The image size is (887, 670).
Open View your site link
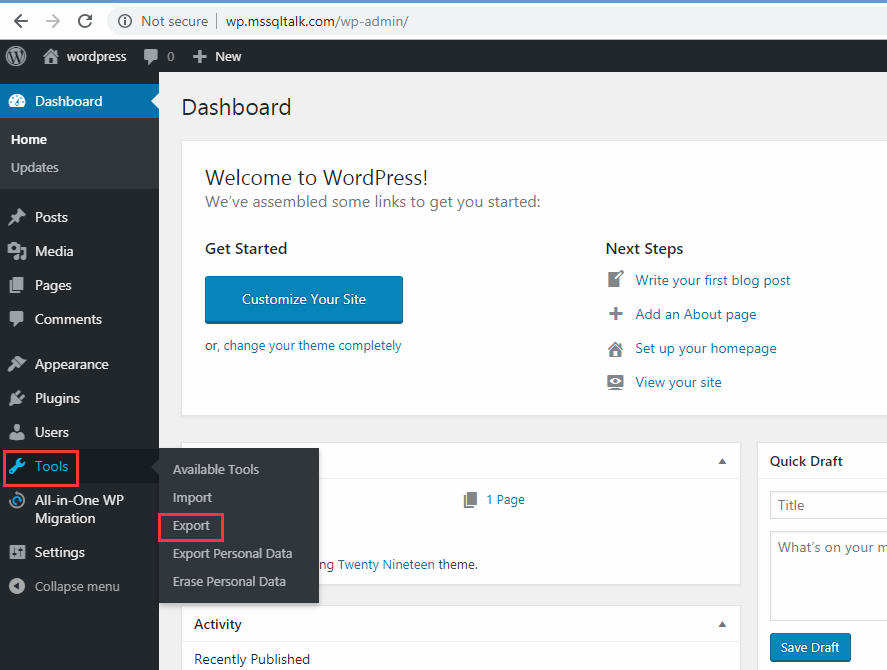(x=678, y=383)
